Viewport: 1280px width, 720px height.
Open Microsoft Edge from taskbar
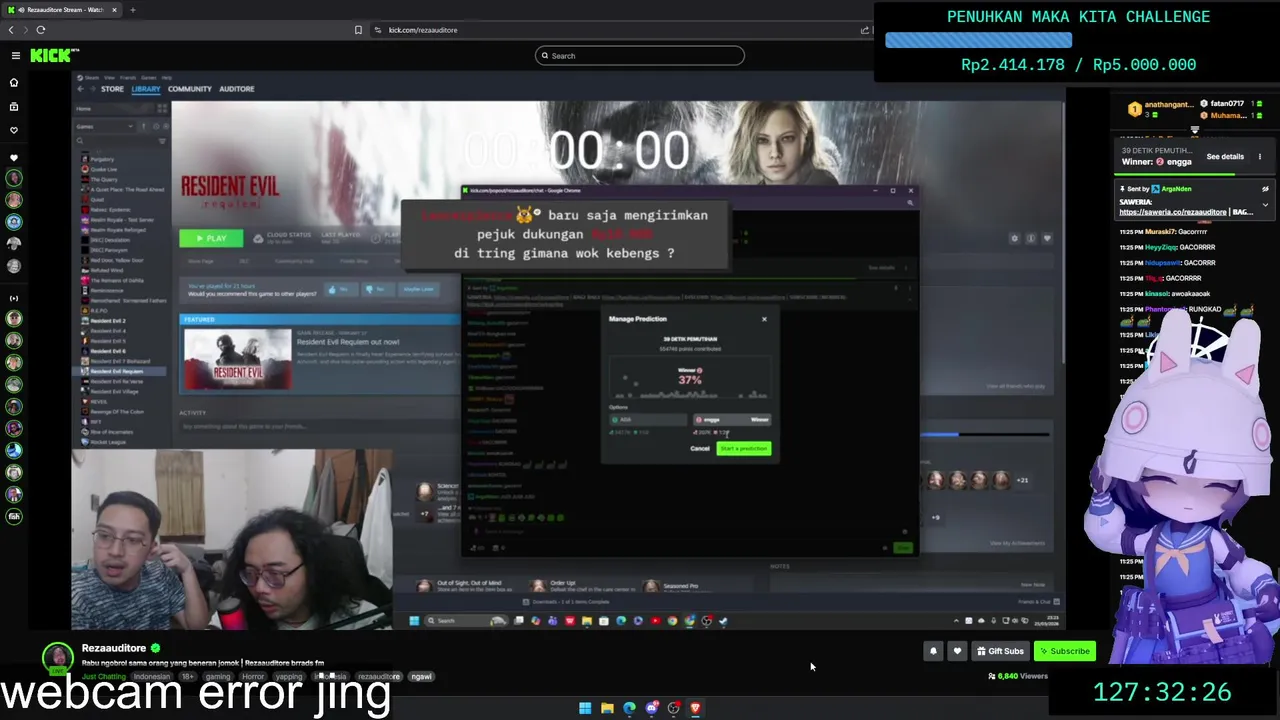point(629,708)
